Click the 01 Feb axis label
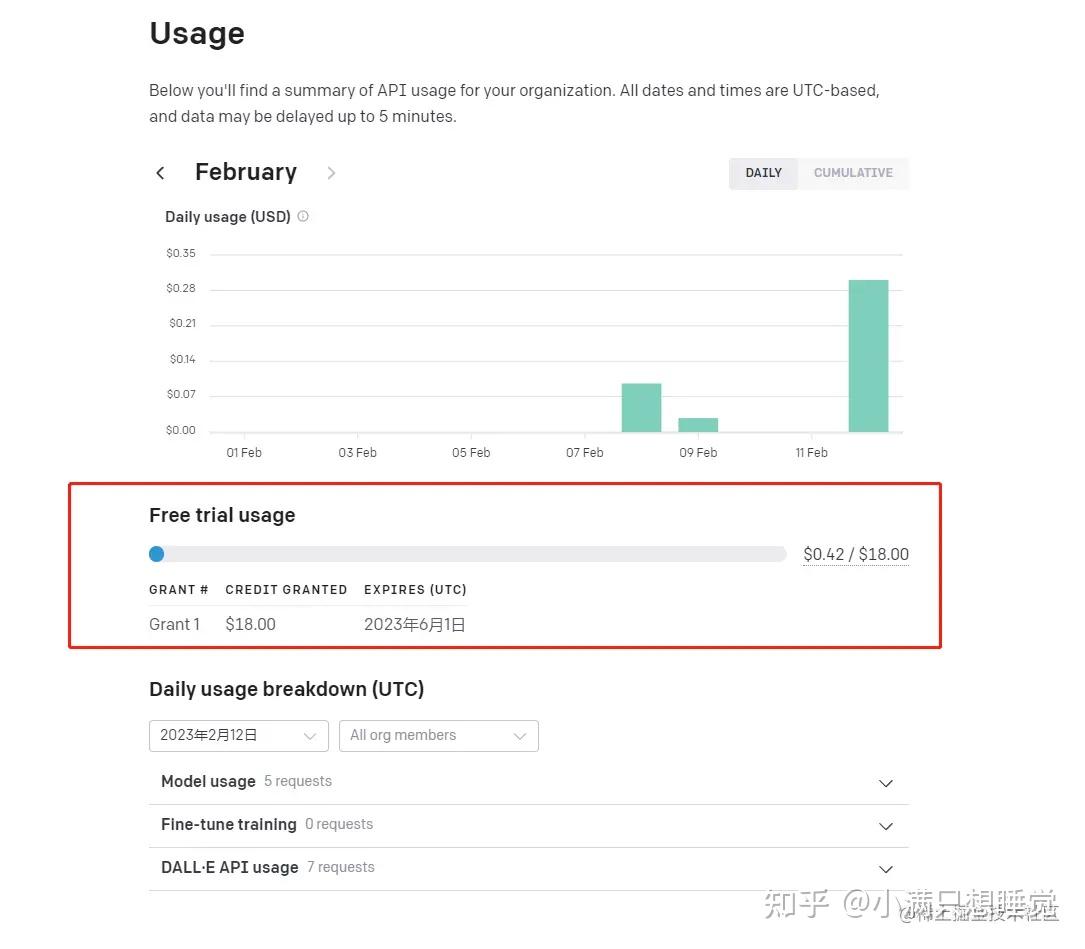Image resolution: width=1085 pixels, height=949 pixels. point(244,453)
